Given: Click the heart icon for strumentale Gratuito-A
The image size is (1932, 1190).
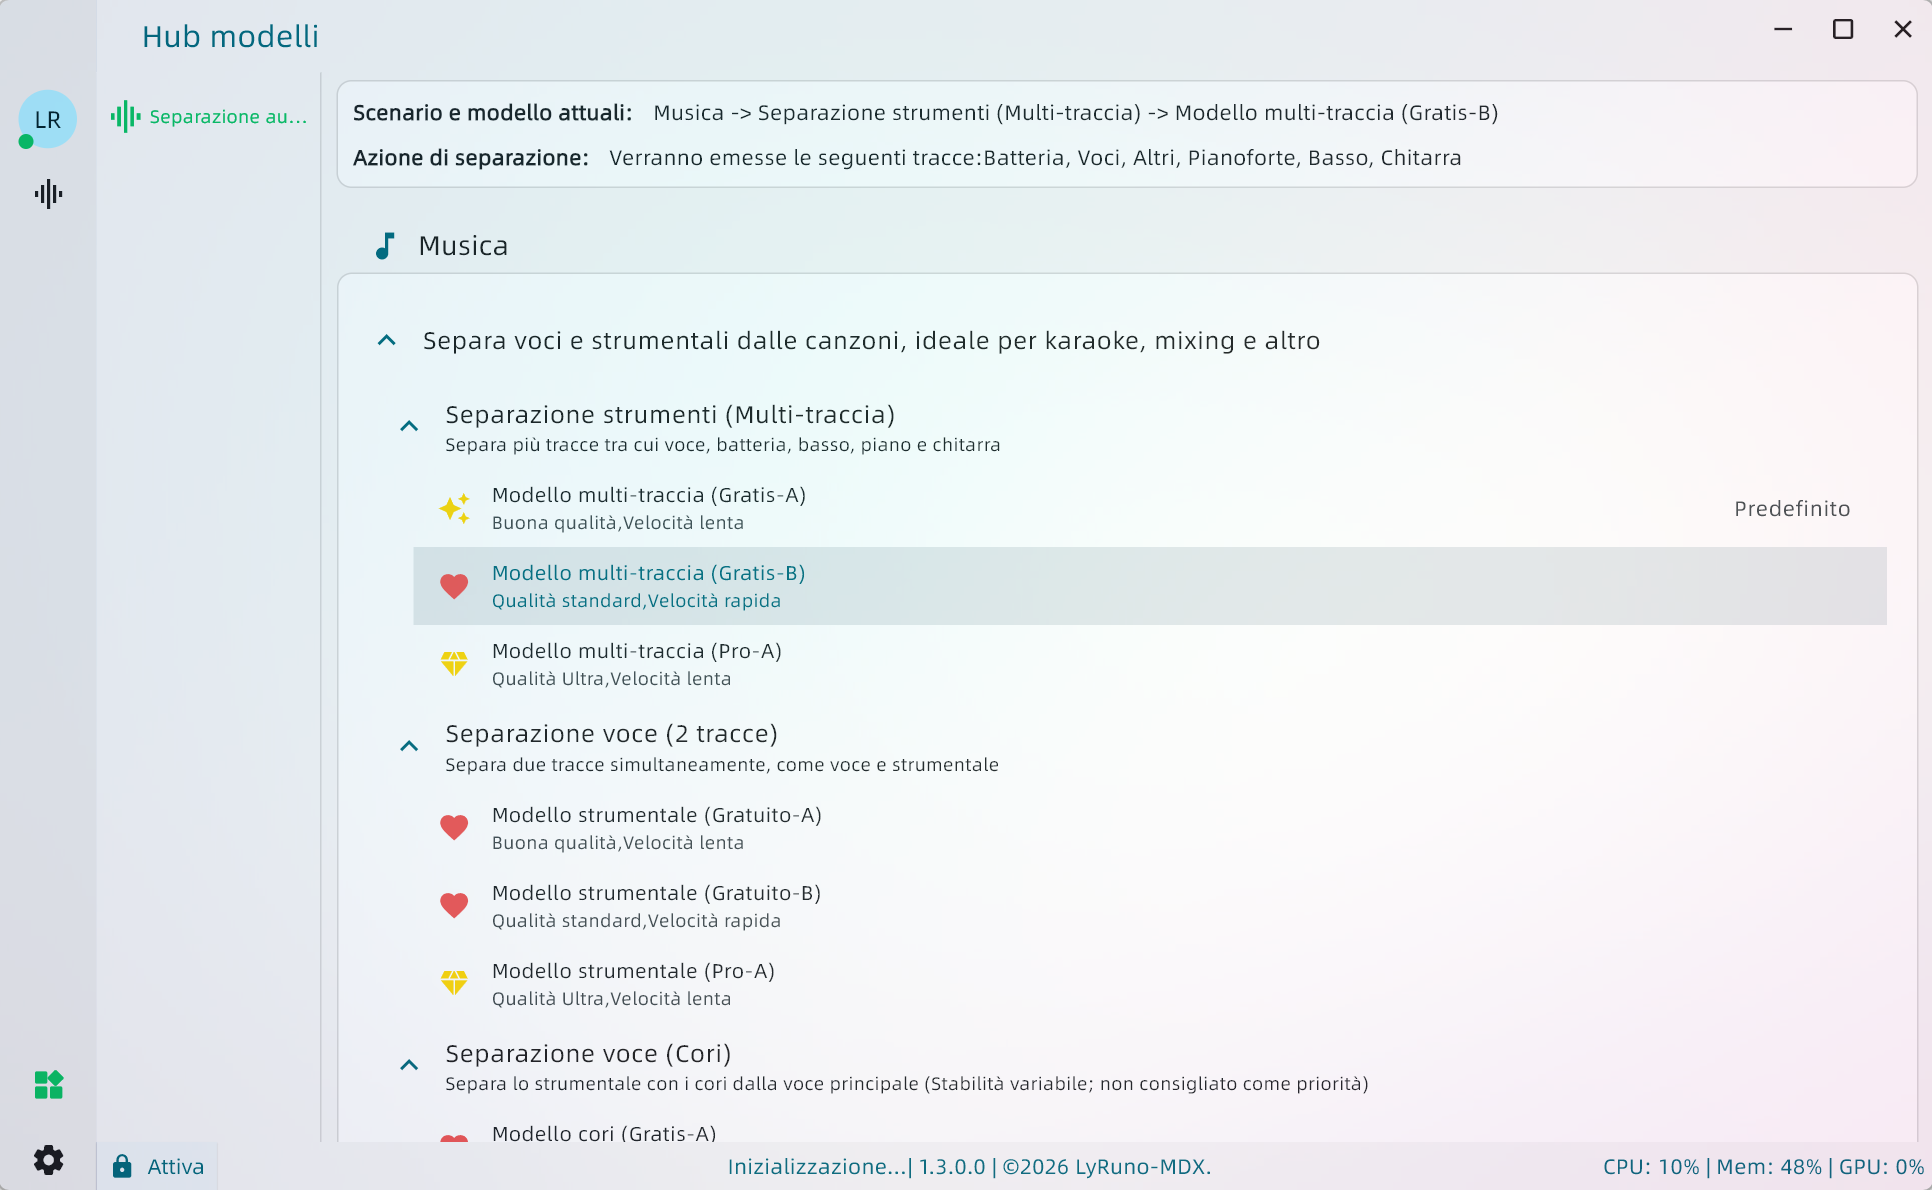Looking at the screenshot, I should click(x=454, y=828).
